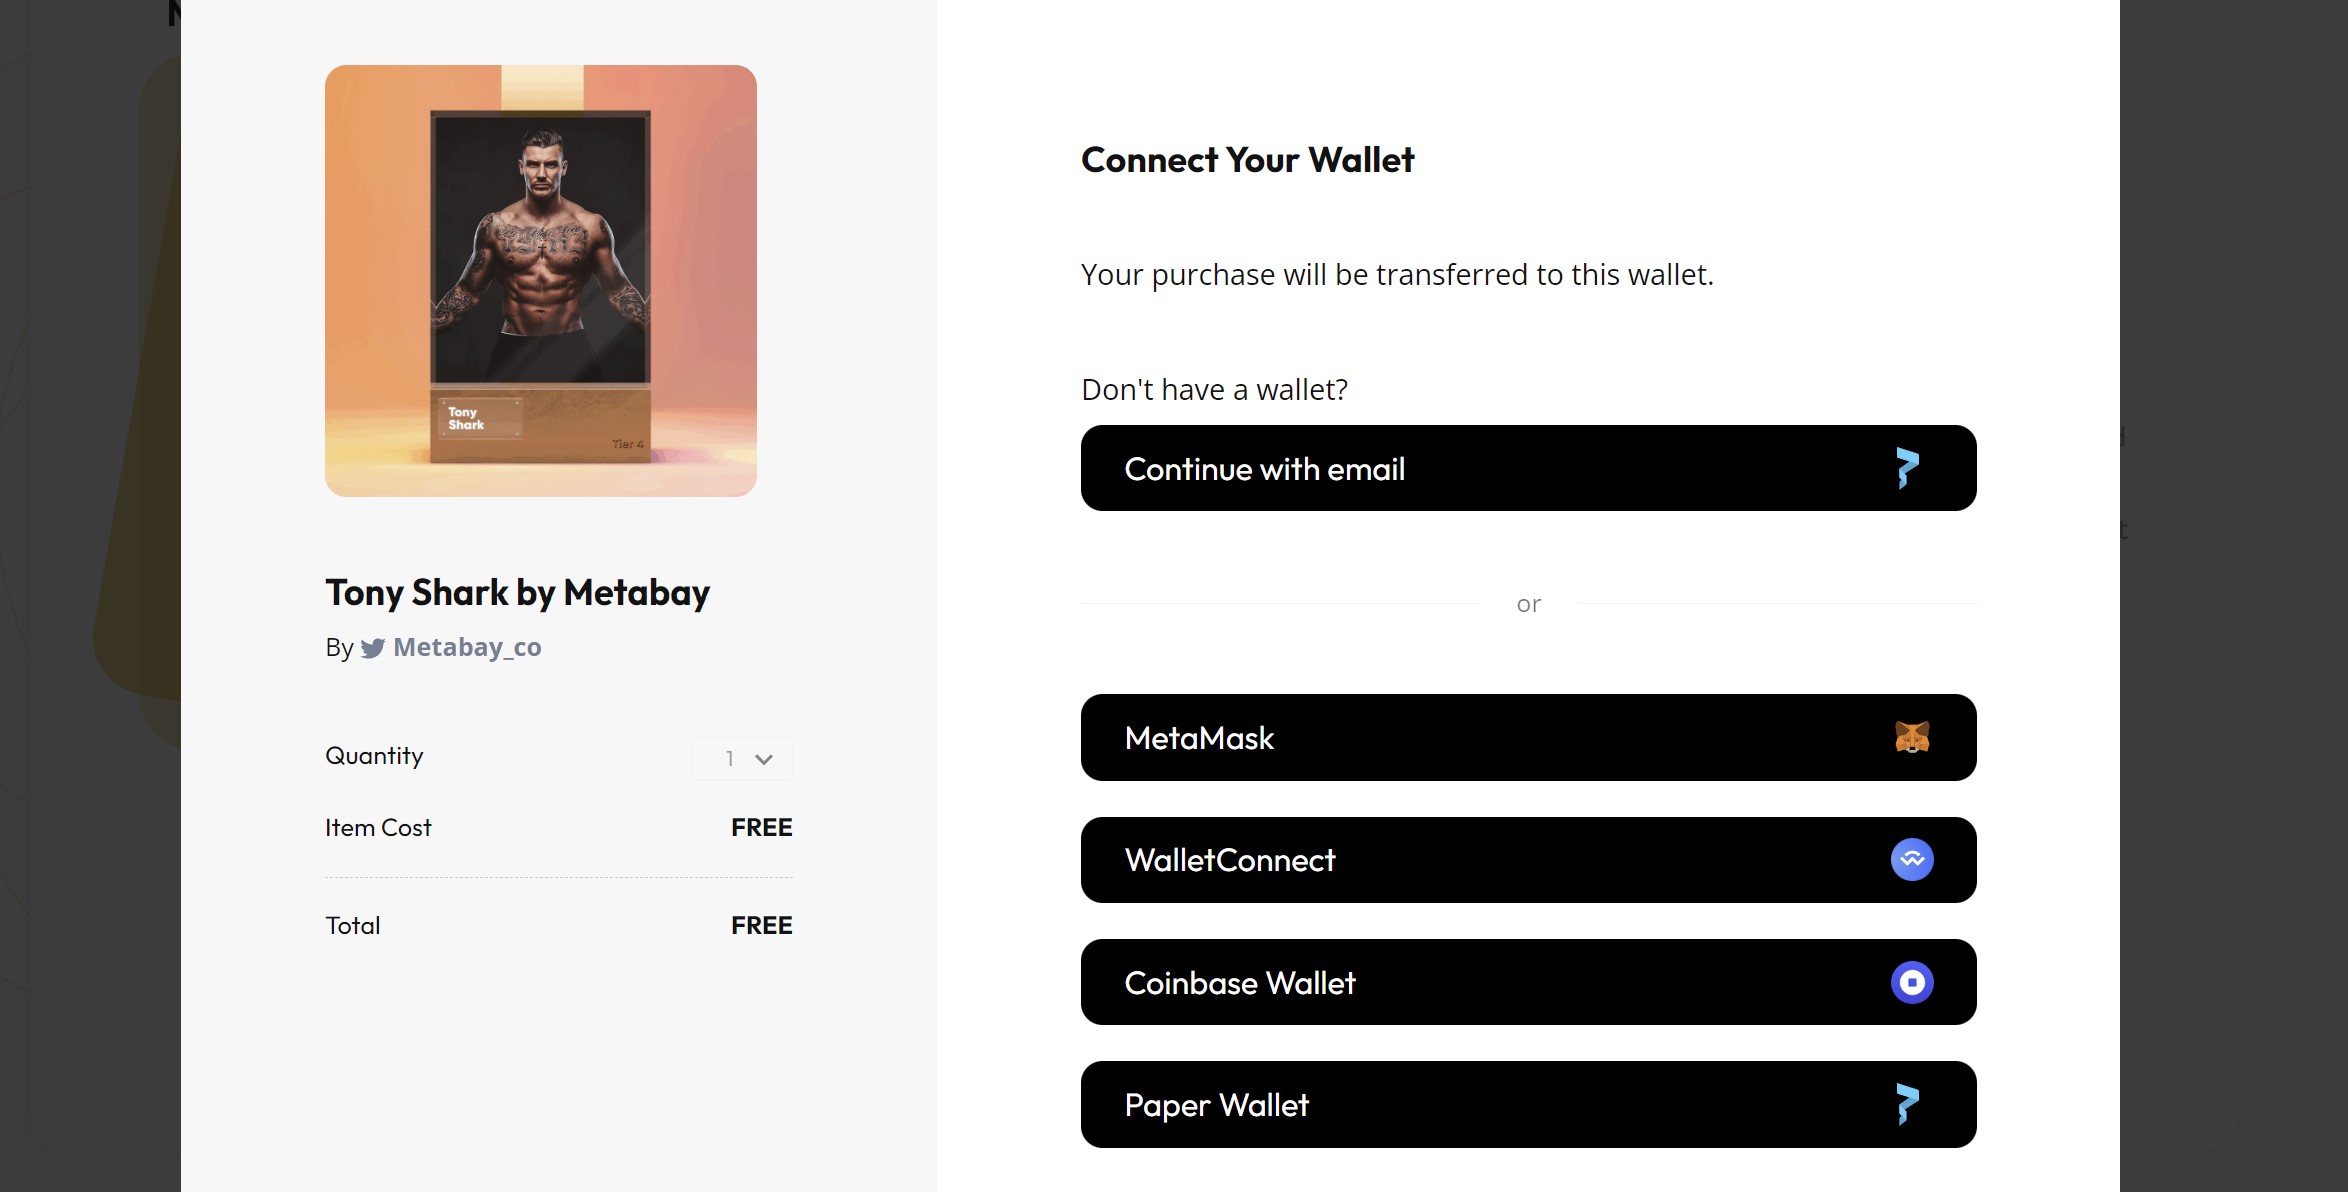The height and width of the screenshot is (1192, 2348).
Task: Click Paper logo on Continue with email
Action: coord(1907,468)
